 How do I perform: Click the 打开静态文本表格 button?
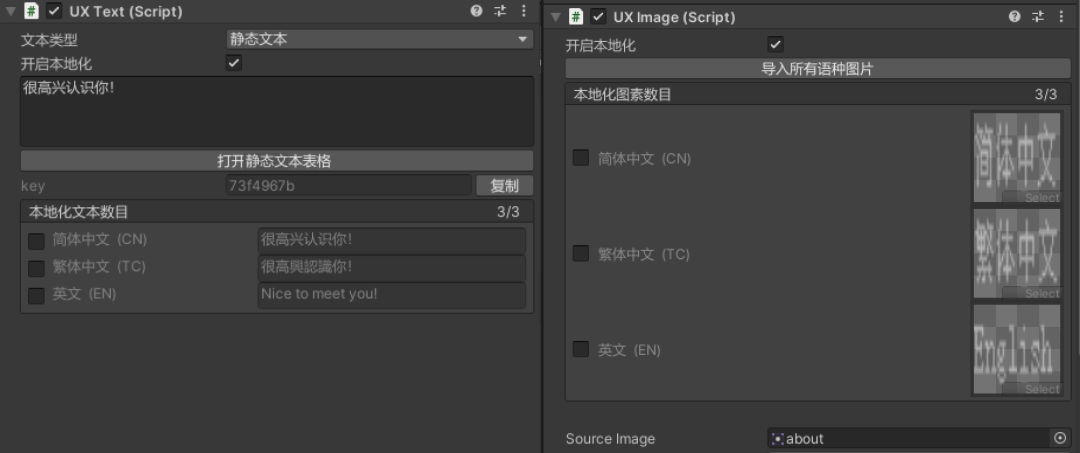(x=277, y=161)
